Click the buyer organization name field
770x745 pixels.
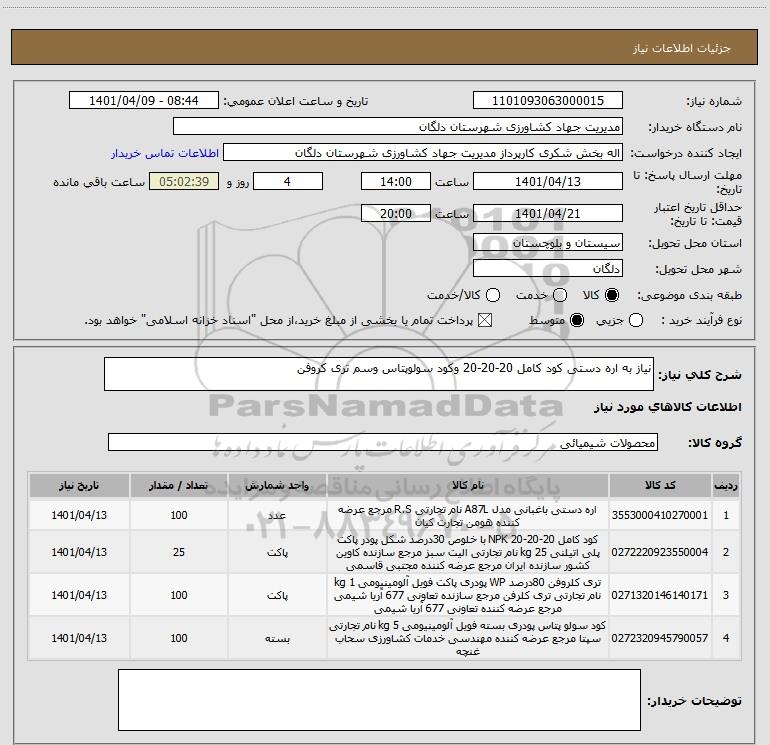[x=398, y=127]
